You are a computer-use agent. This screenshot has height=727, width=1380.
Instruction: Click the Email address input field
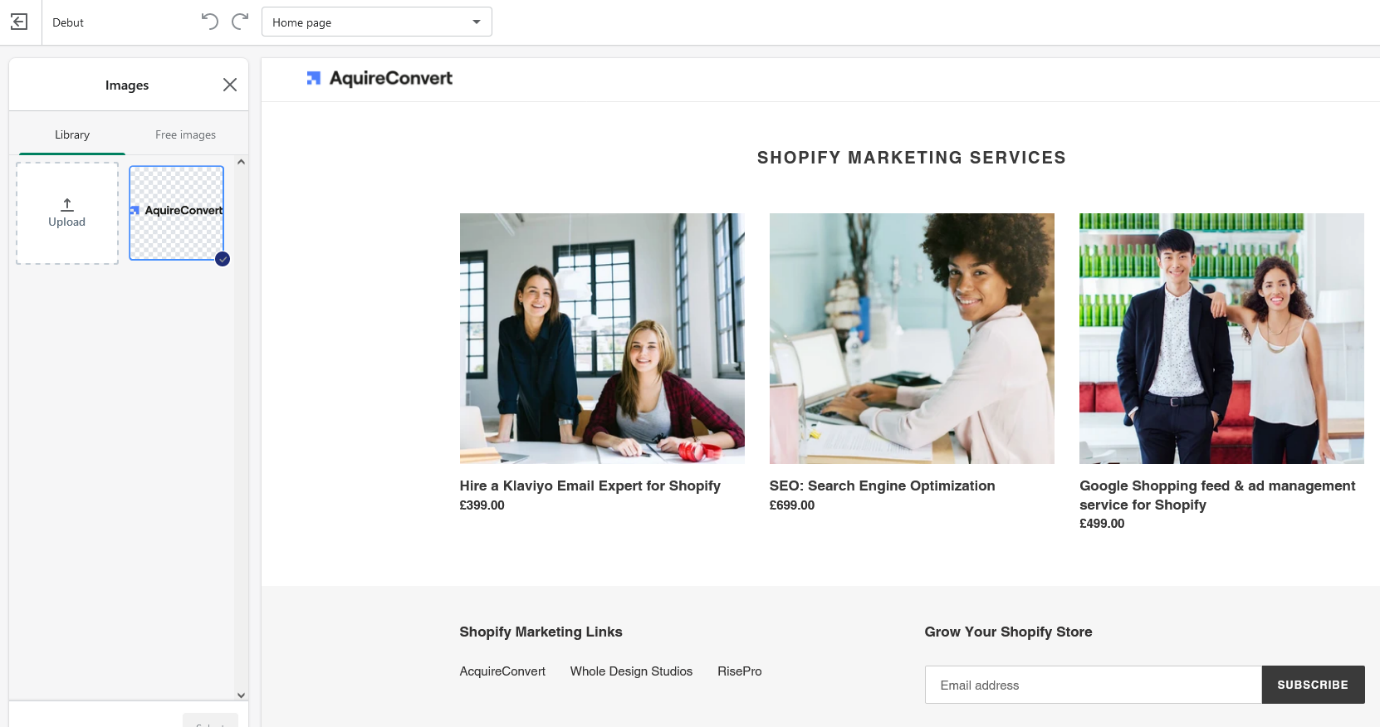[1092, 685]
